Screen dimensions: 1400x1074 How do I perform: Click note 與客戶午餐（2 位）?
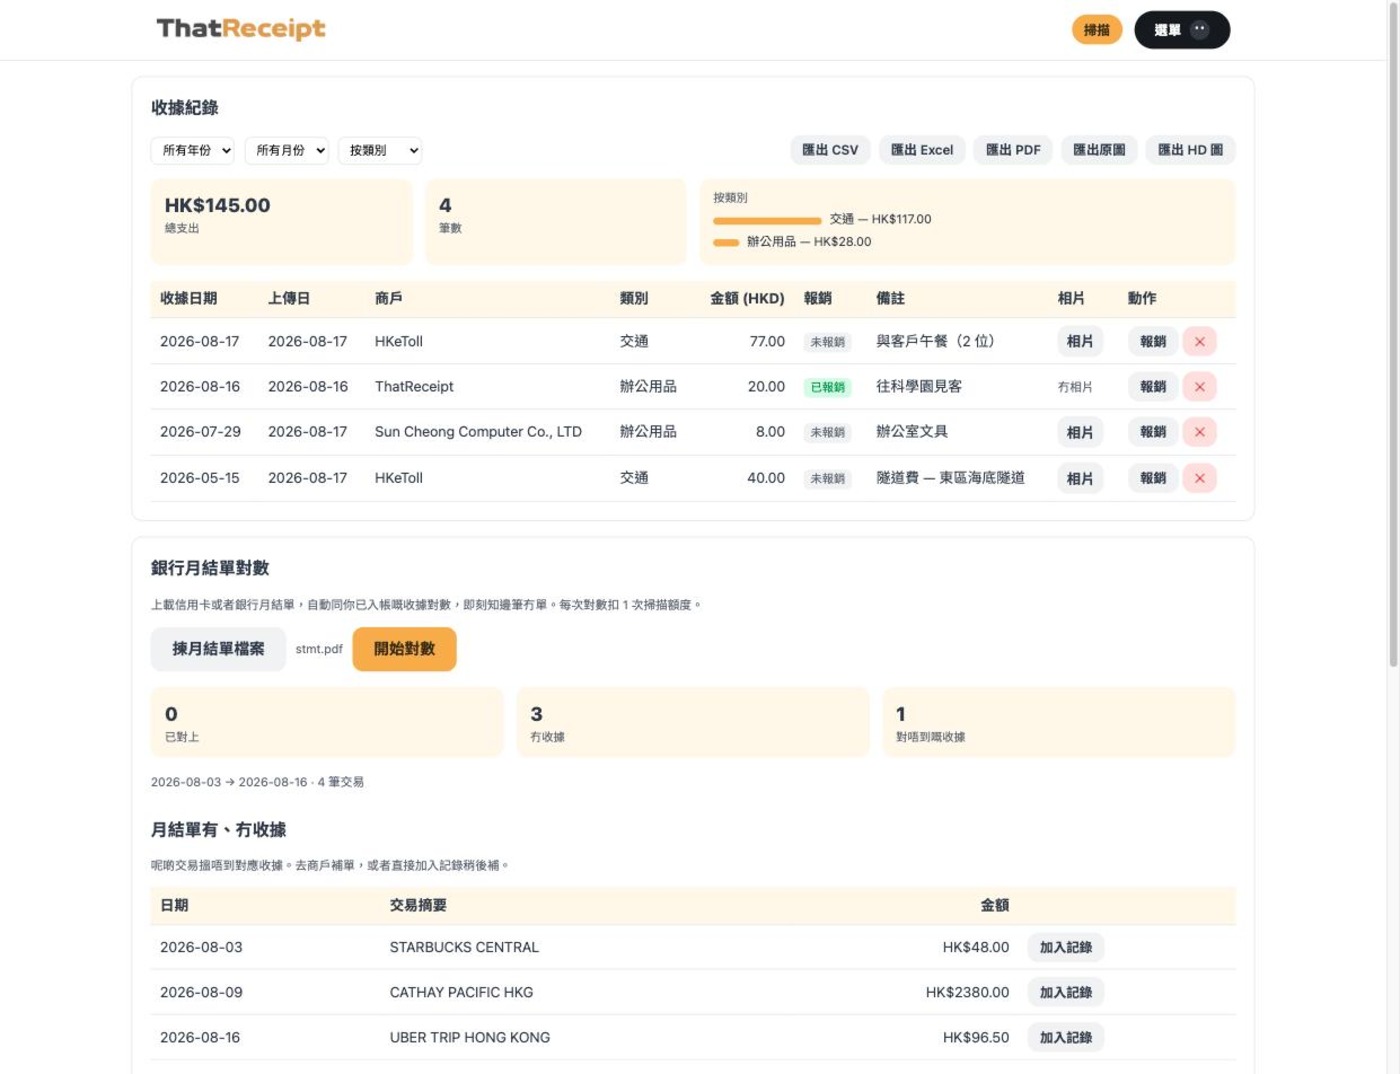pyautogui.click(x=935, y=341)
